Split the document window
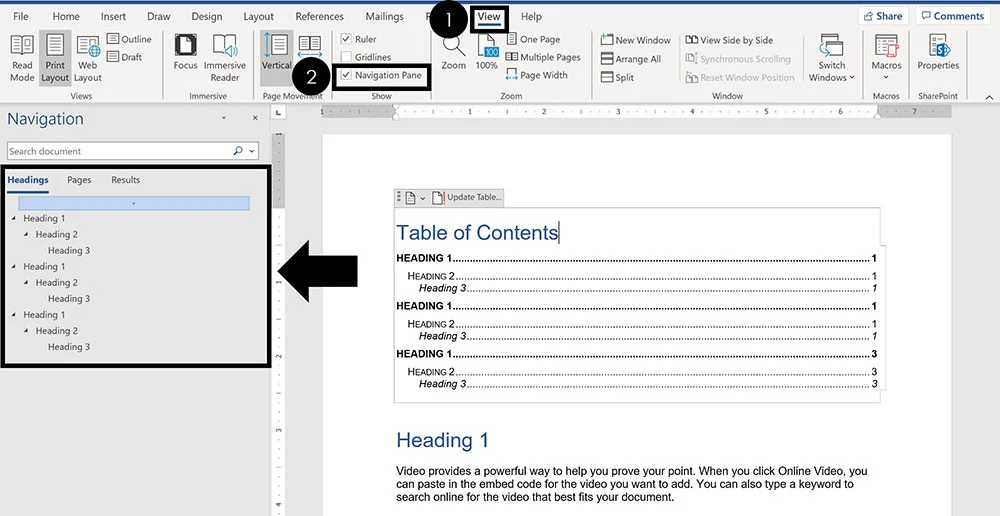Viewport: 1000px width, 516px height. click(617, 77)
